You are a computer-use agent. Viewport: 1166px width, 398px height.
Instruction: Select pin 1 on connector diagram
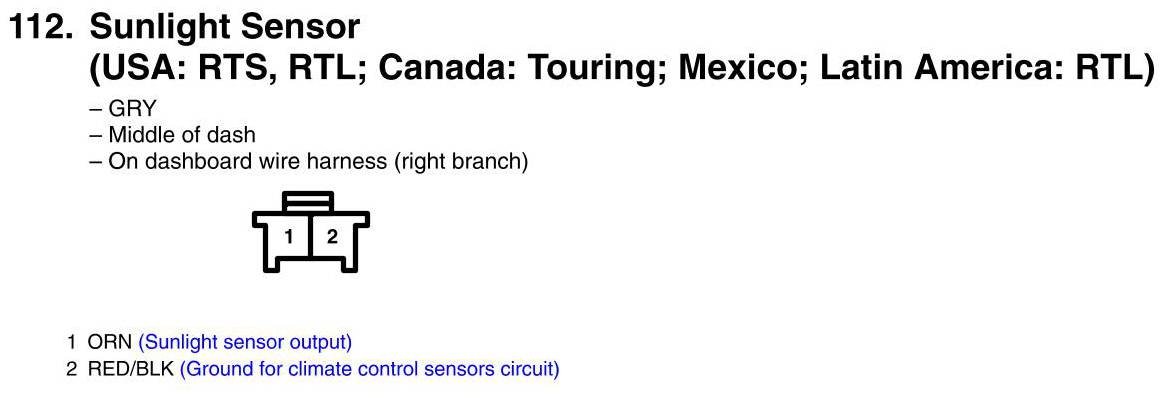click(289, 237)
